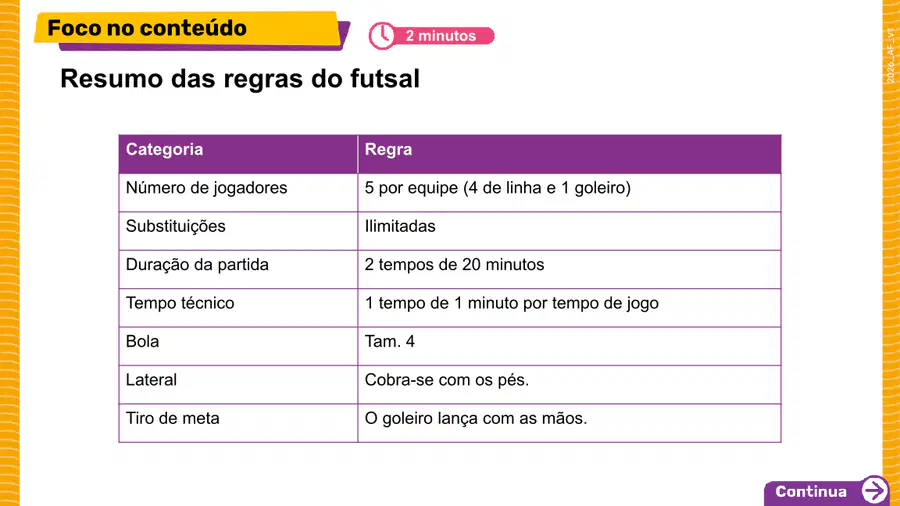The width and height of the screenshot is (900, 506).
Task: Click the Continua arrow icon
Action: (874, 491)
